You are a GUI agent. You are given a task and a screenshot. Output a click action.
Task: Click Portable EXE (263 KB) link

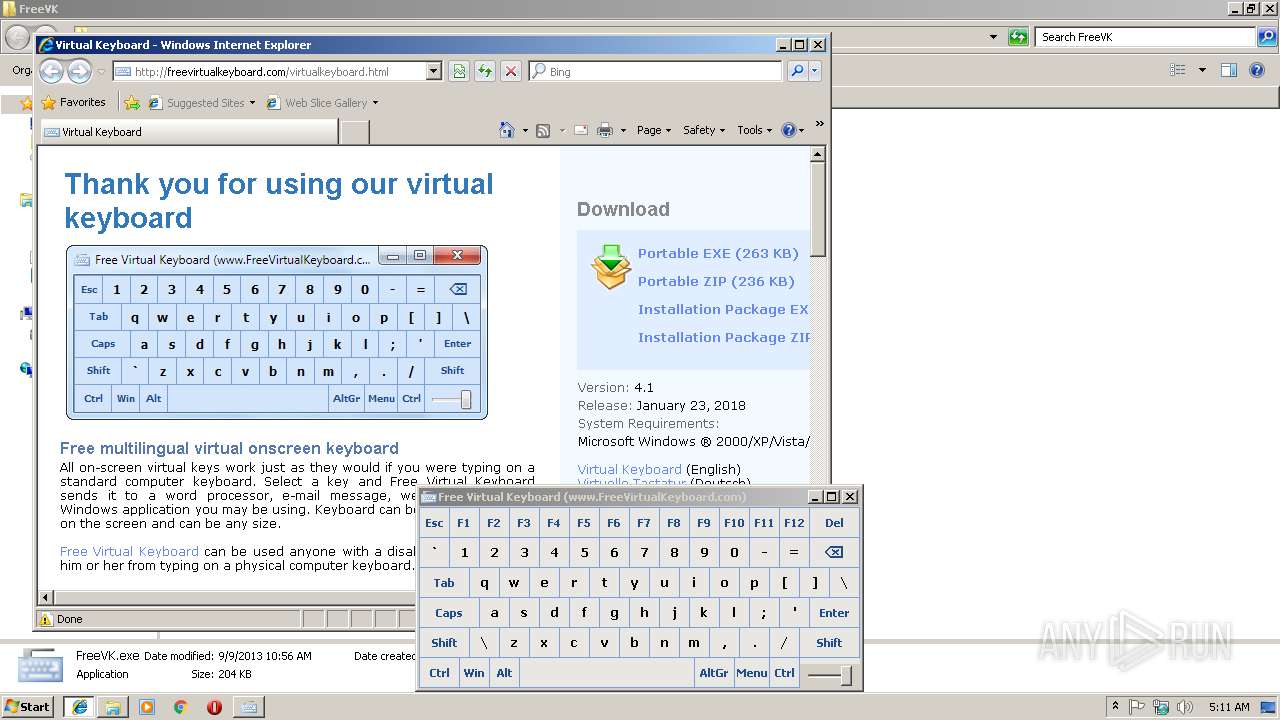point(718,253)
